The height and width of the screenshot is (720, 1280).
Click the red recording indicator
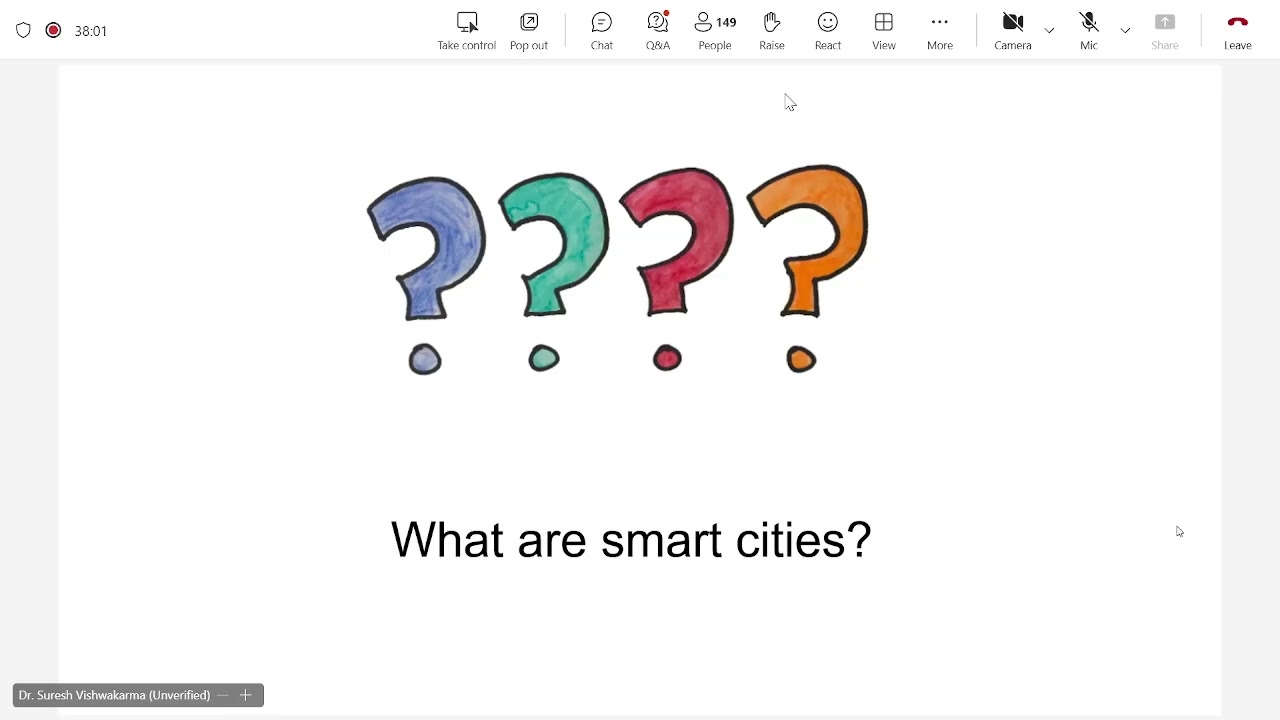[53, 31]
